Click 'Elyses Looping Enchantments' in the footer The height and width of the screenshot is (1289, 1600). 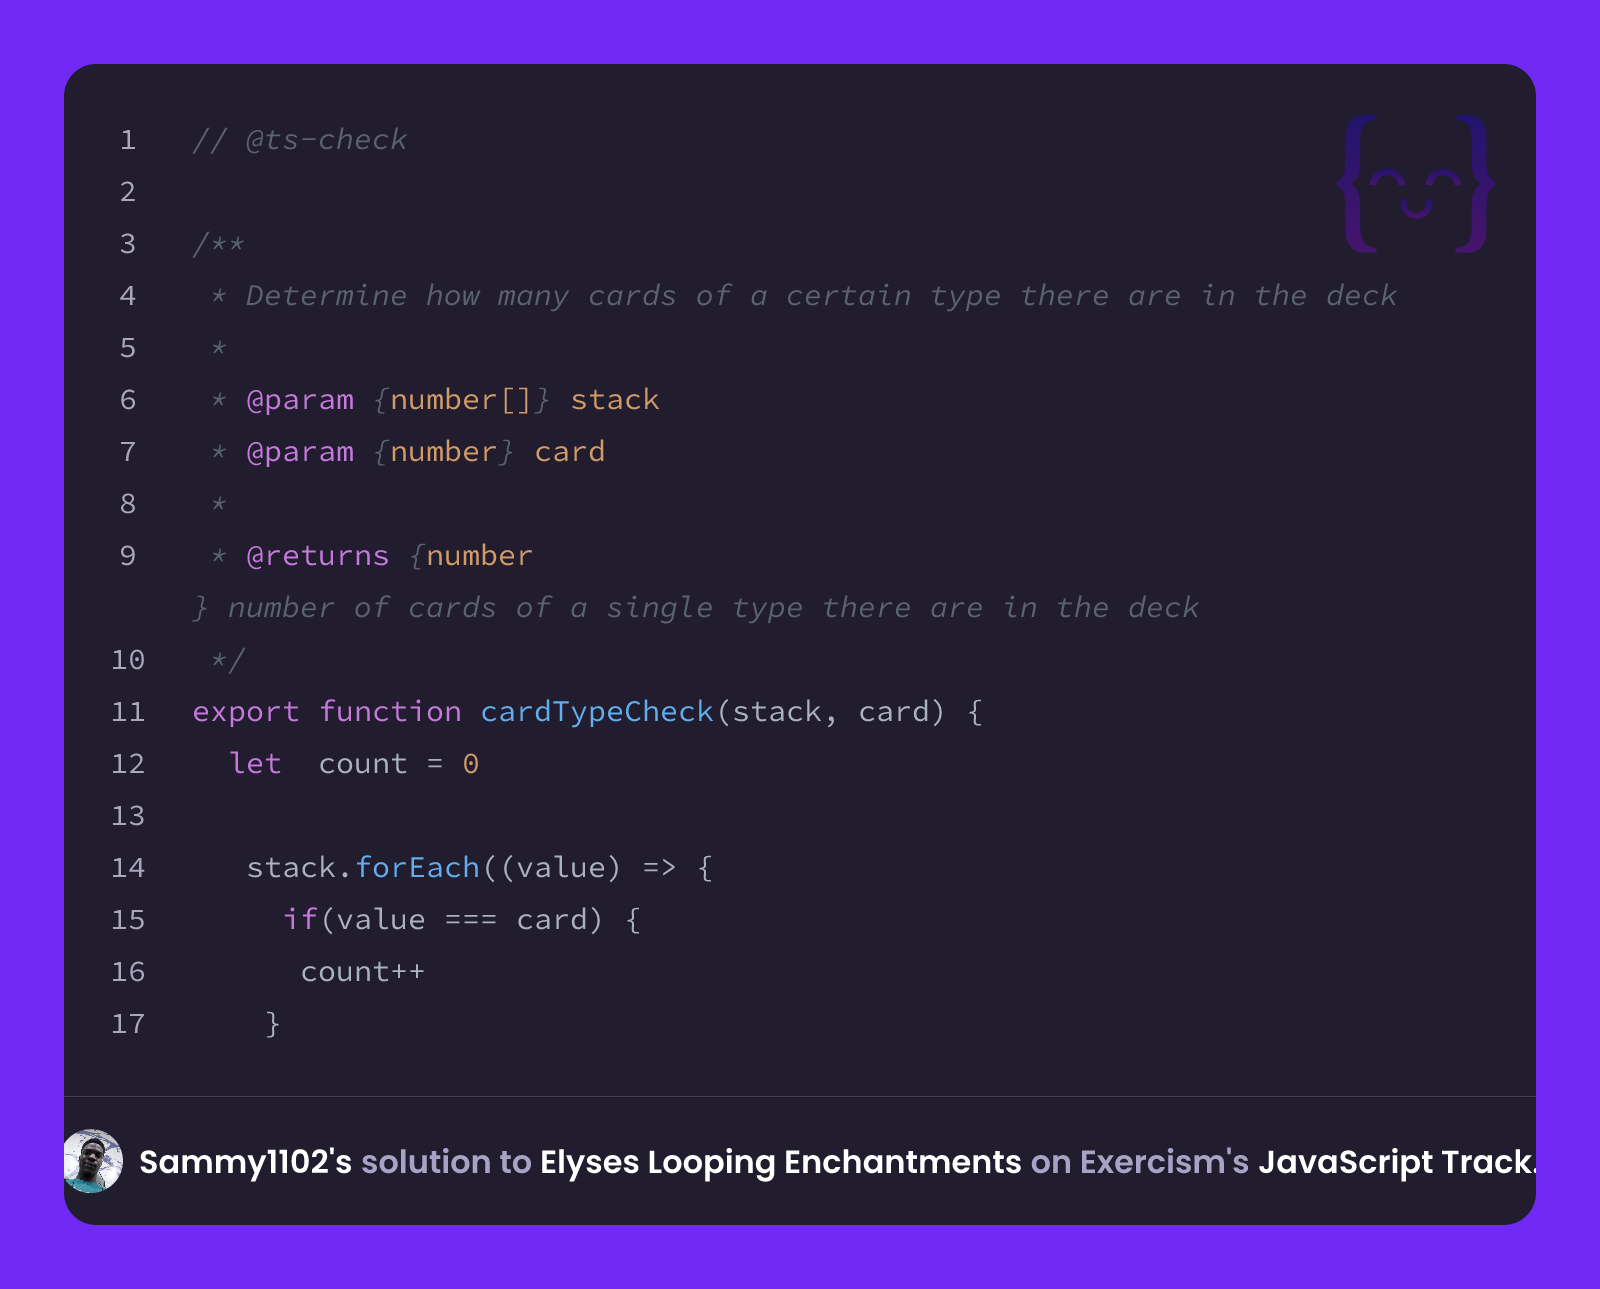coord(781,1162)
